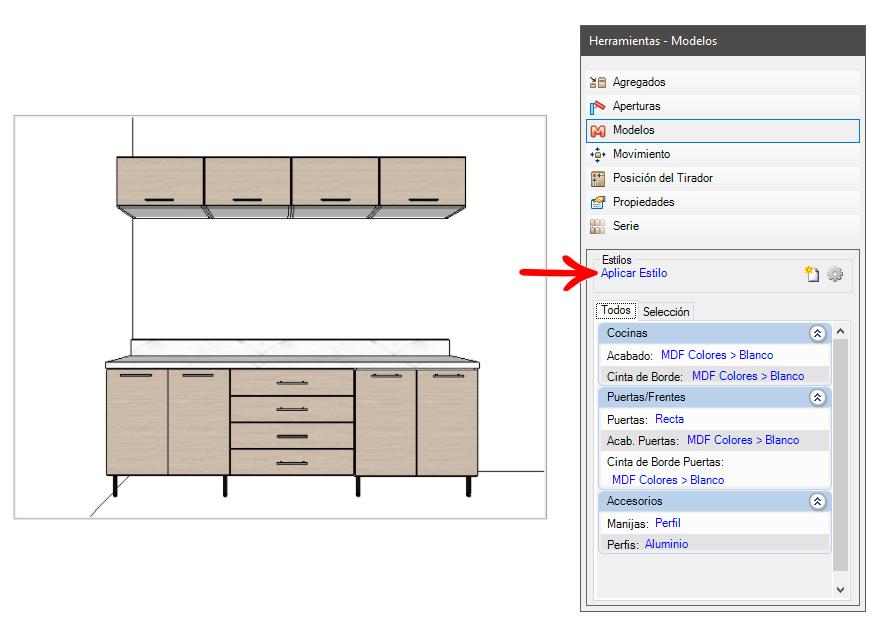Change Cinta de Borde finish value
This screenshot has height=620, width=883.
[748, 376]
